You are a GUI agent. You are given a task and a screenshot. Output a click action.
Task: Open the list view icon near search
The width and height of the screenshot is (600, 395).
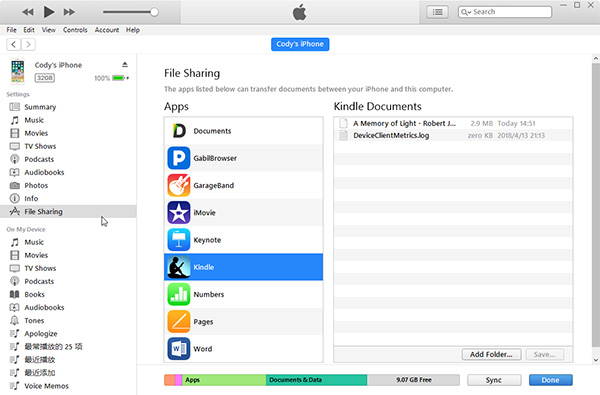[x=437, y=12]
